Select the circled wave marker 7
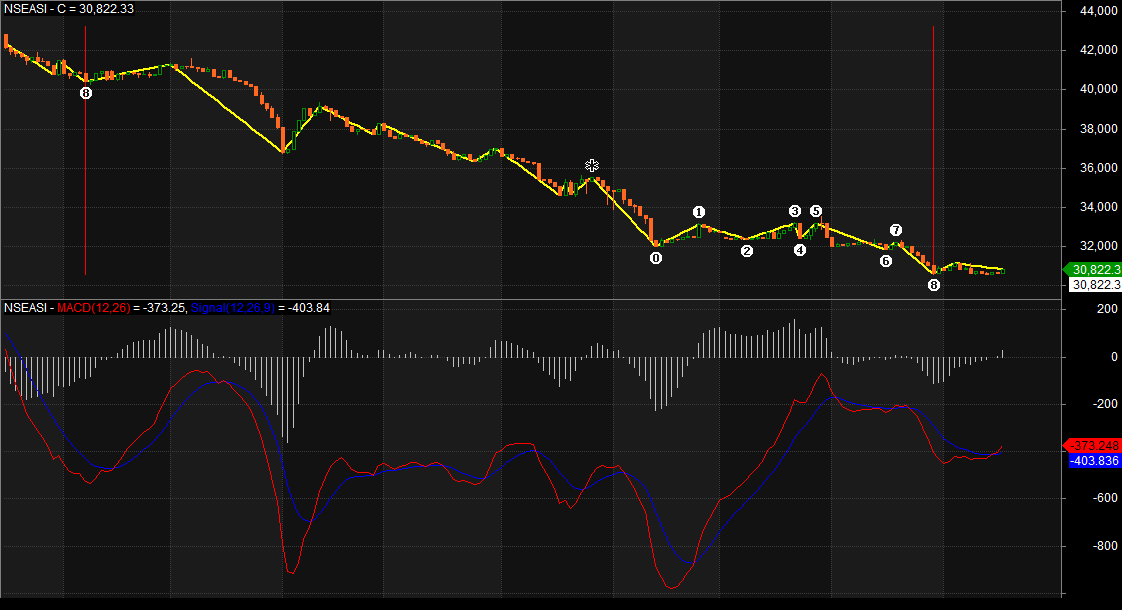 click(x=896, y=230)
